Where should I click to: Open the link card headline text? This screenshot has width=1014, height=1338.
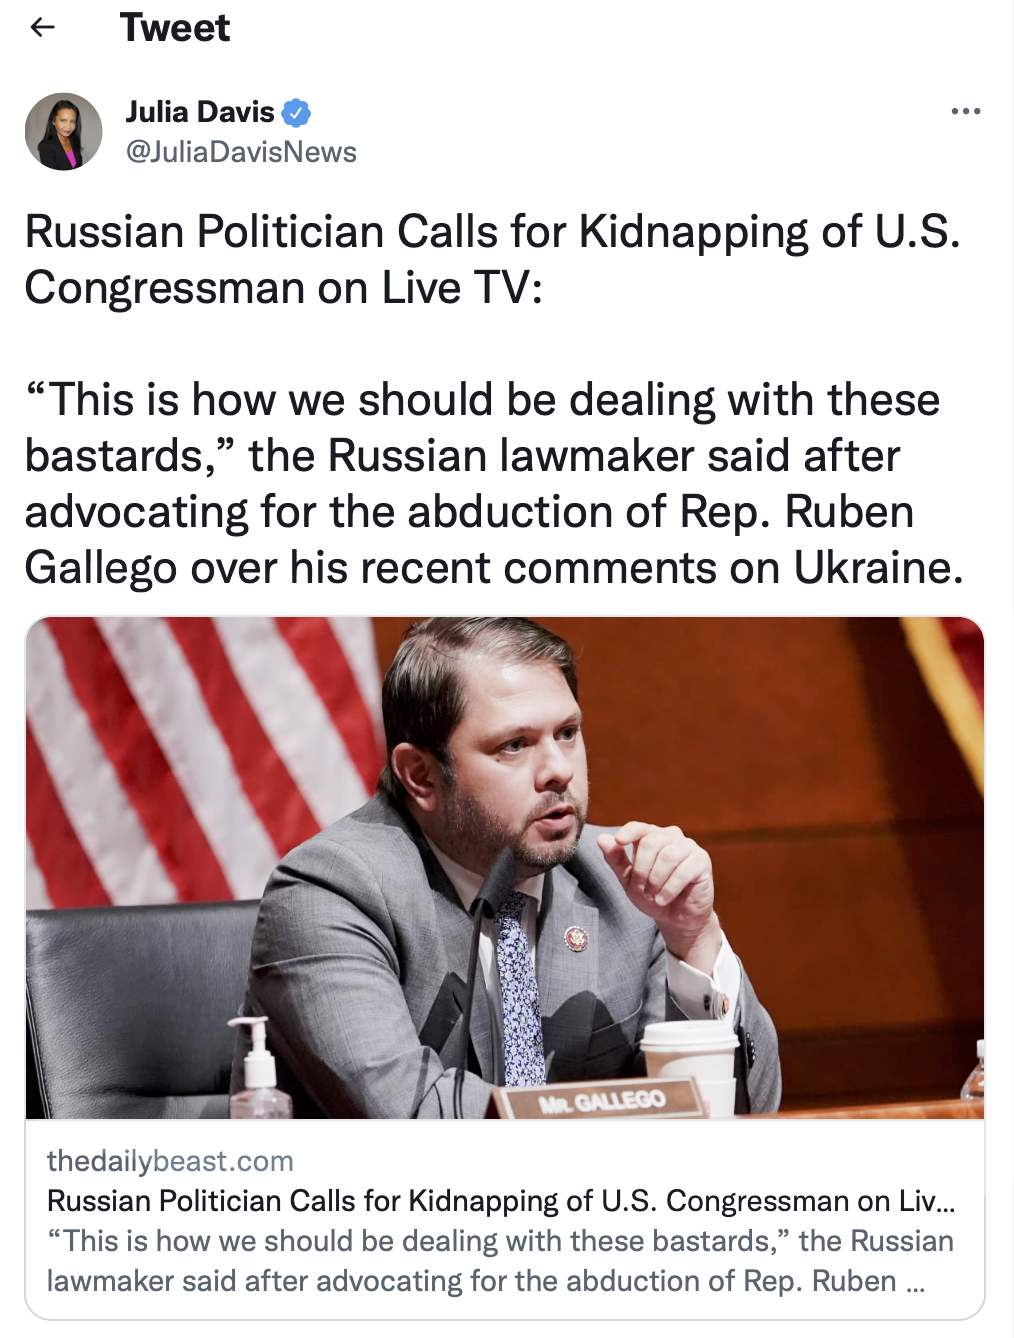tap(500, 1201)
